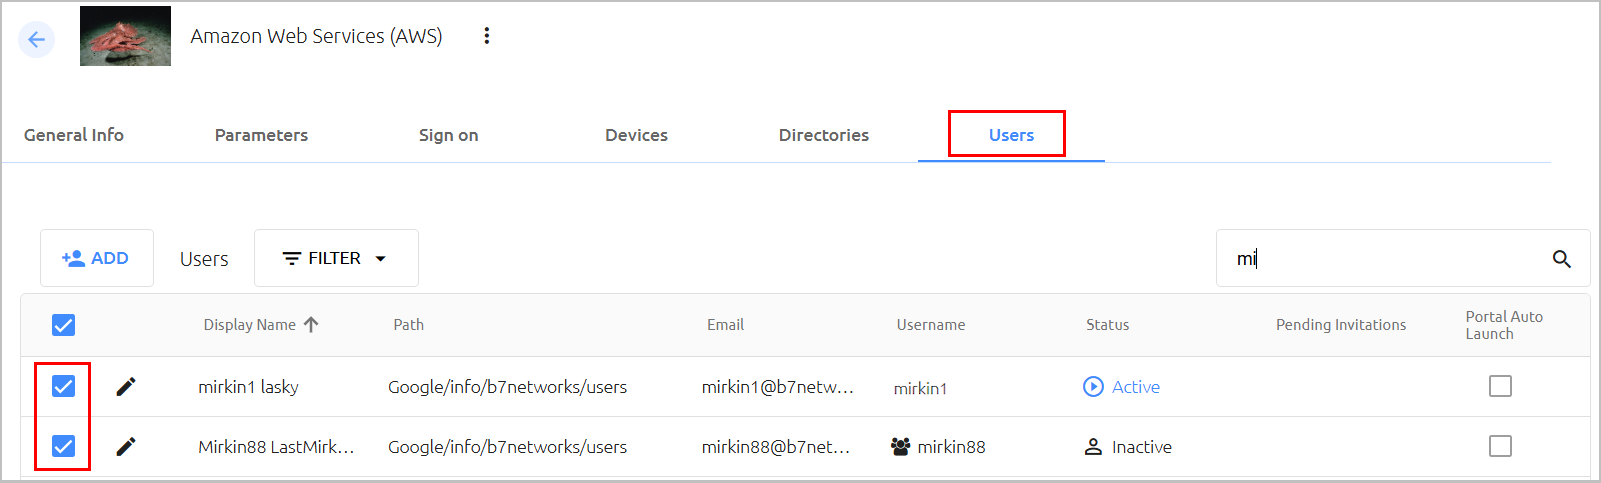Click the path cell in Mirkin88 row
Screen dimensions: 1601x483
click(507, 447)
